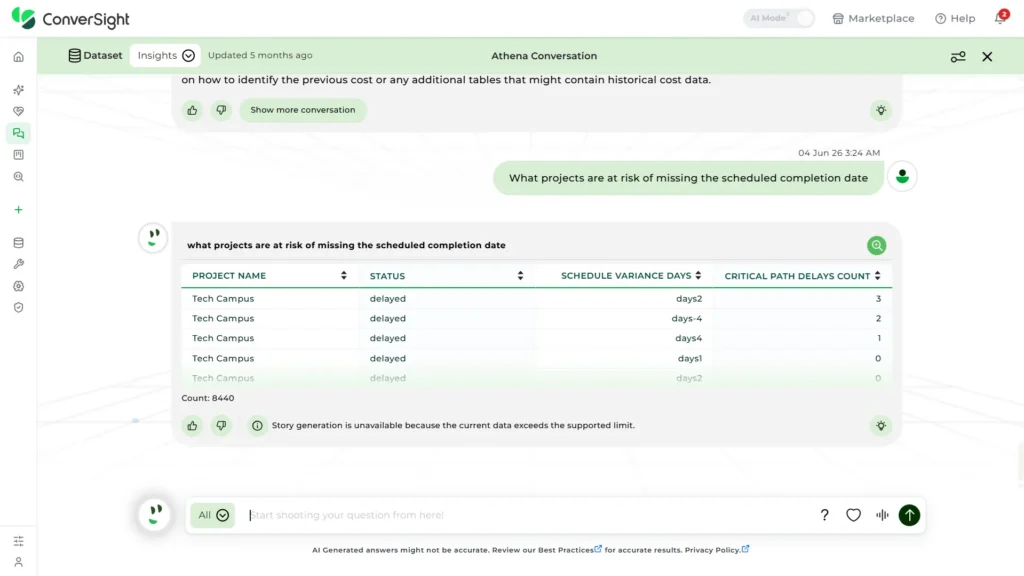Open the wrench tools icon in sidebar
This screenshot has width=1024, height=576.
18,264
